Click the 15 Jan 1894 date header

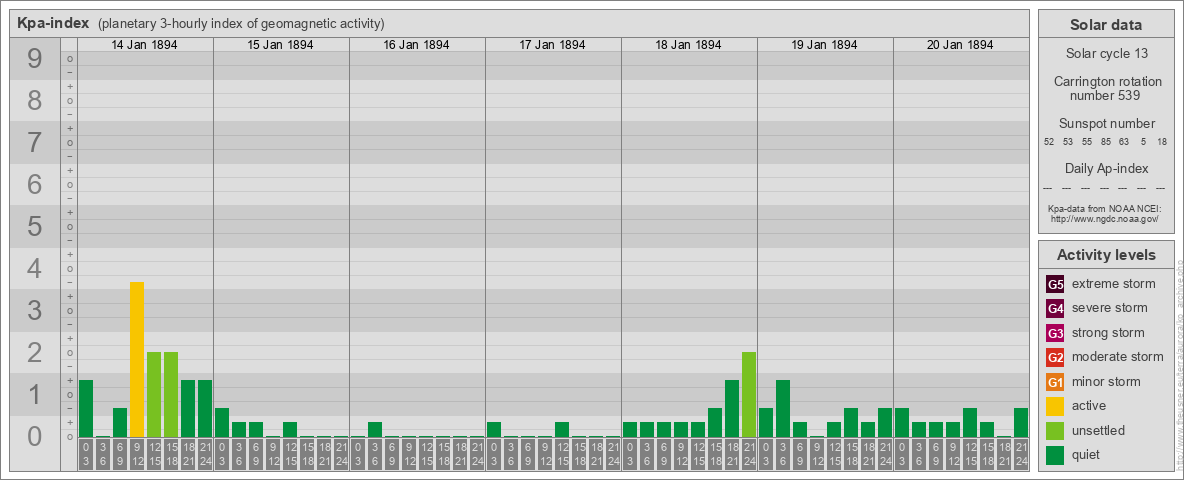280,45
